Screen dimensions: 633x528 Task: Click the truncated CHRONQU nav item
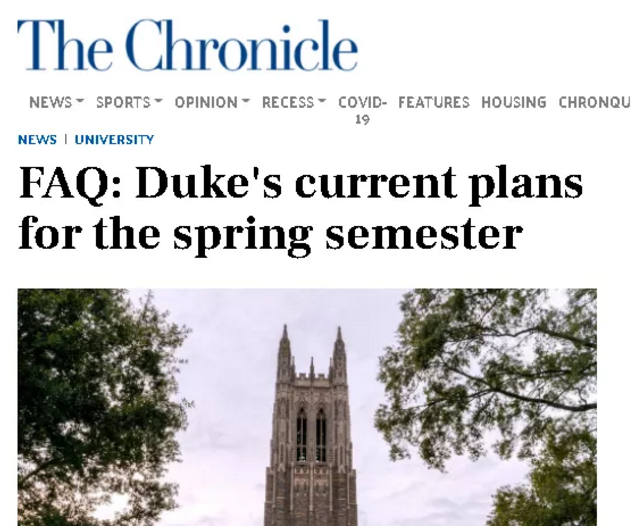(594, 102)
